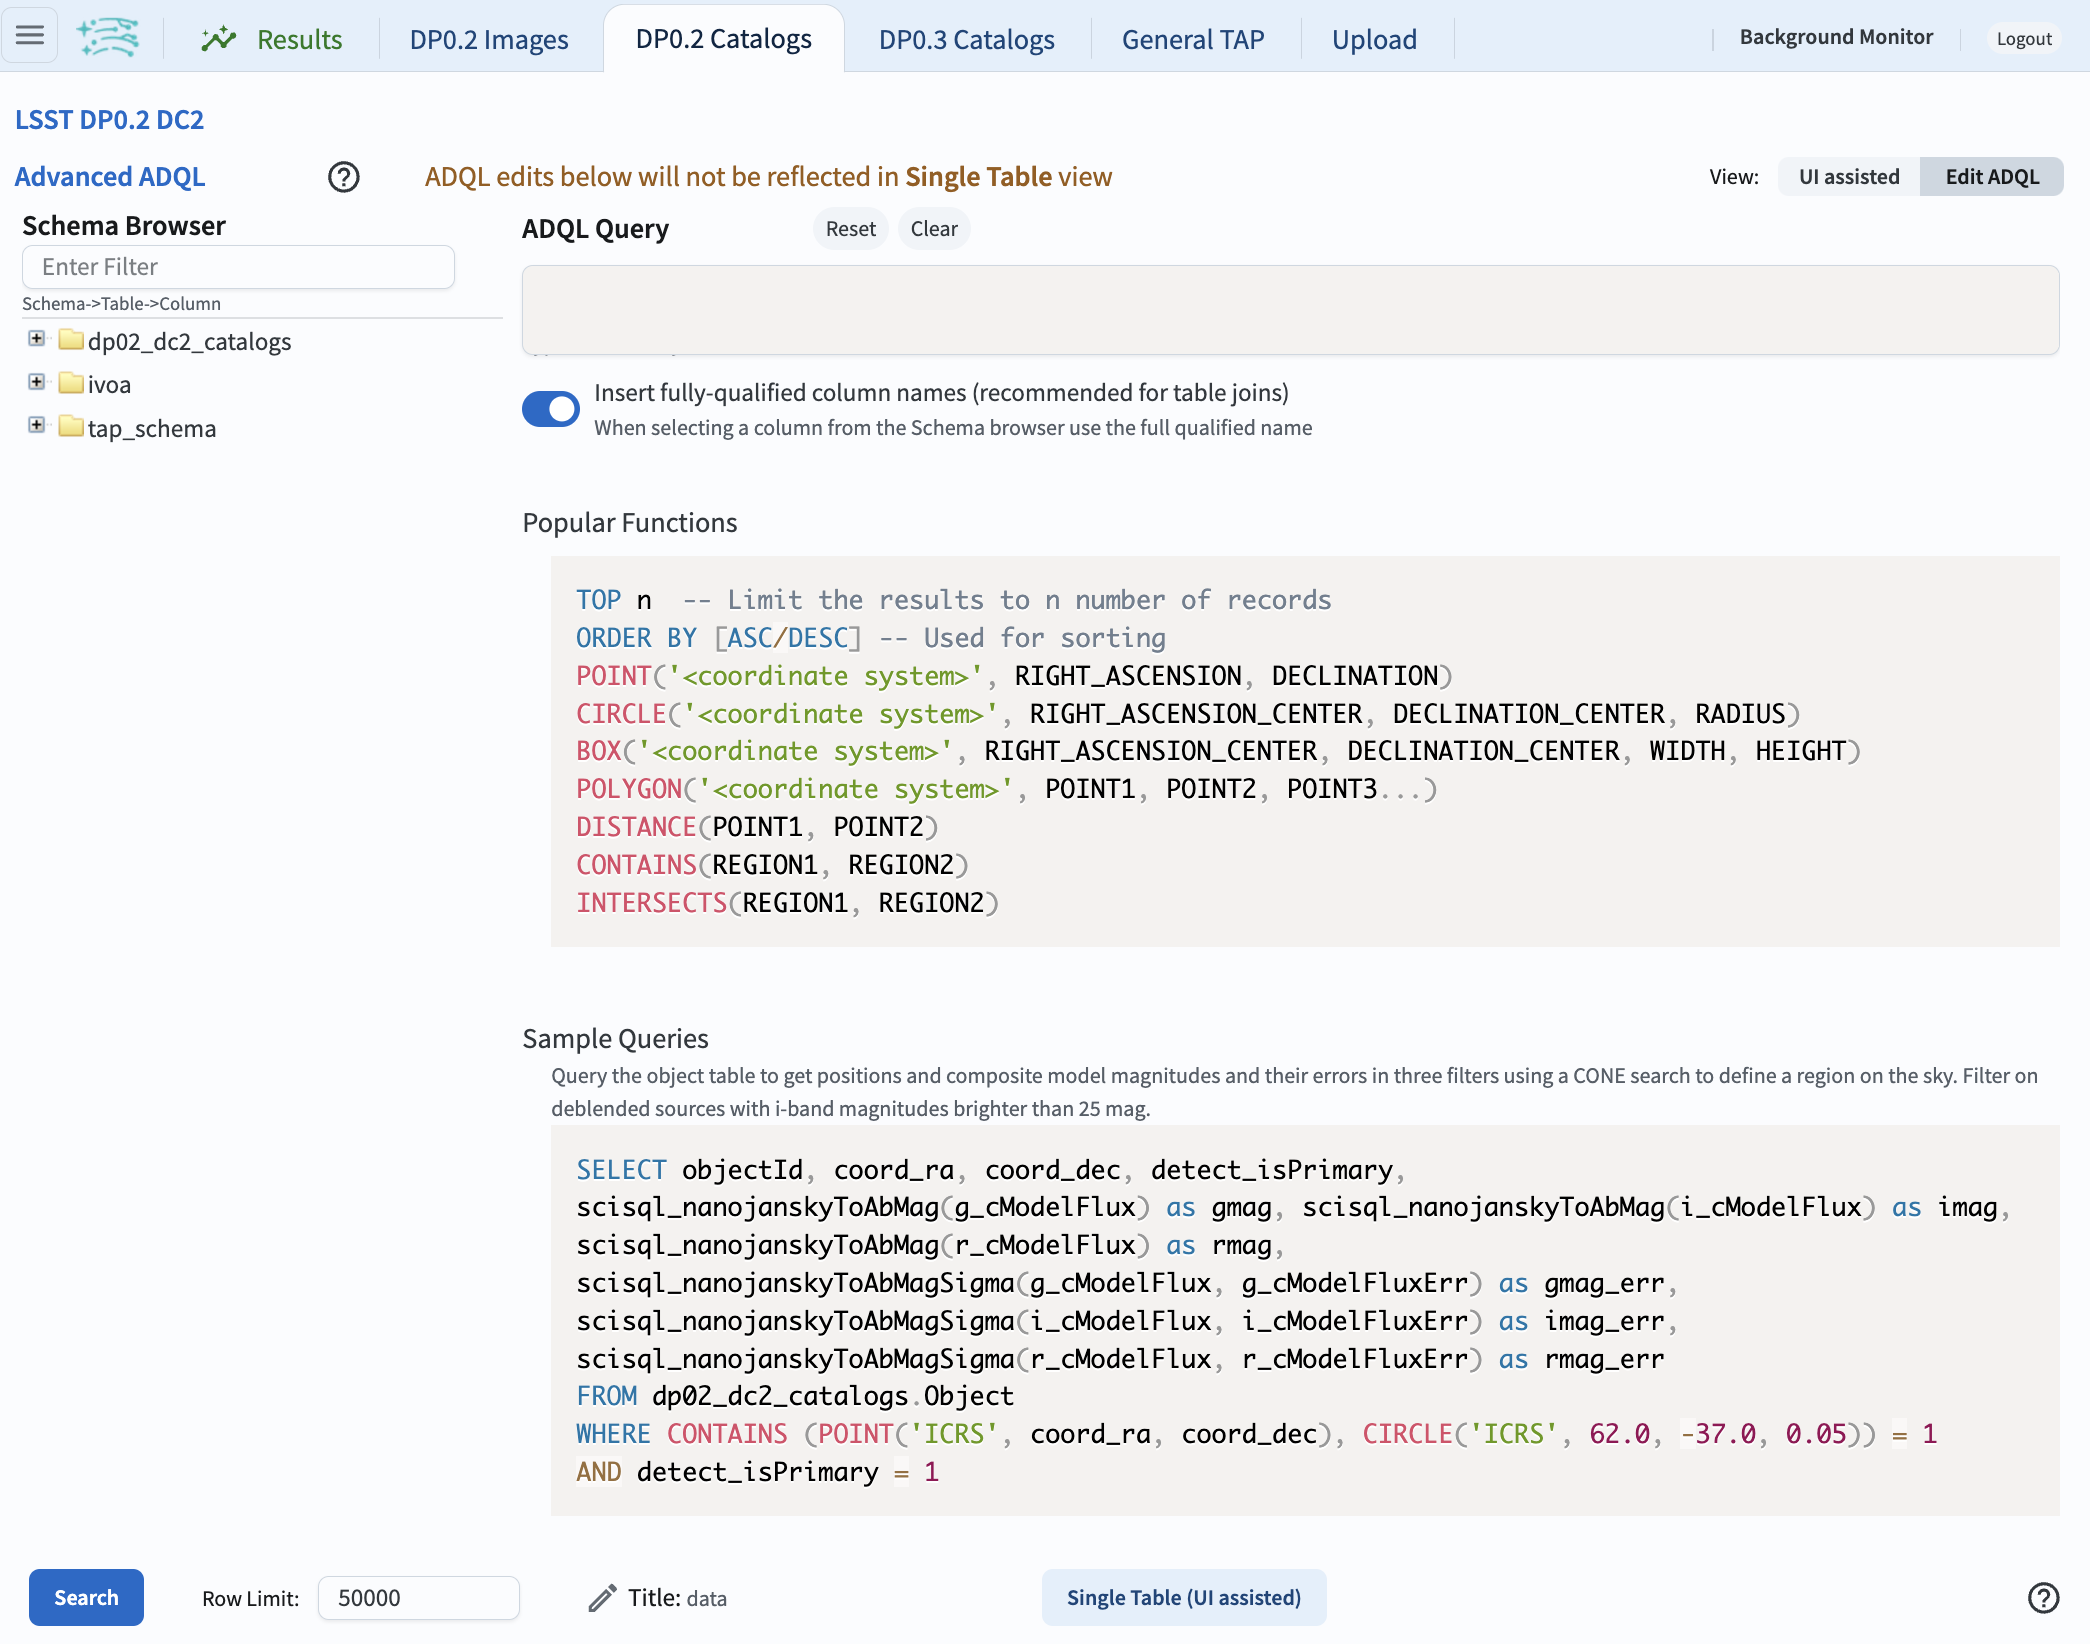The image size is (2090, 1644).
Task: Expand the tap_schema node
Action: (37, 428)
